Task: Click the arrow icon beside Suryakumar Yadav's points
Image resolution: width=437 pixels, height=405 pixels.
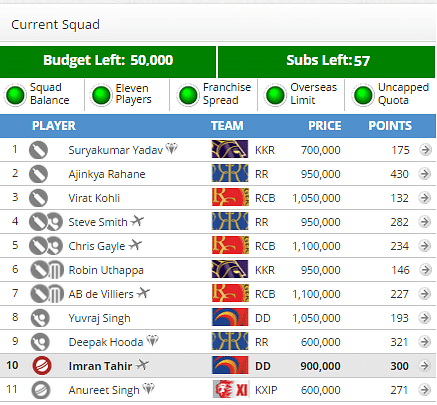Action: coord(425,150)
